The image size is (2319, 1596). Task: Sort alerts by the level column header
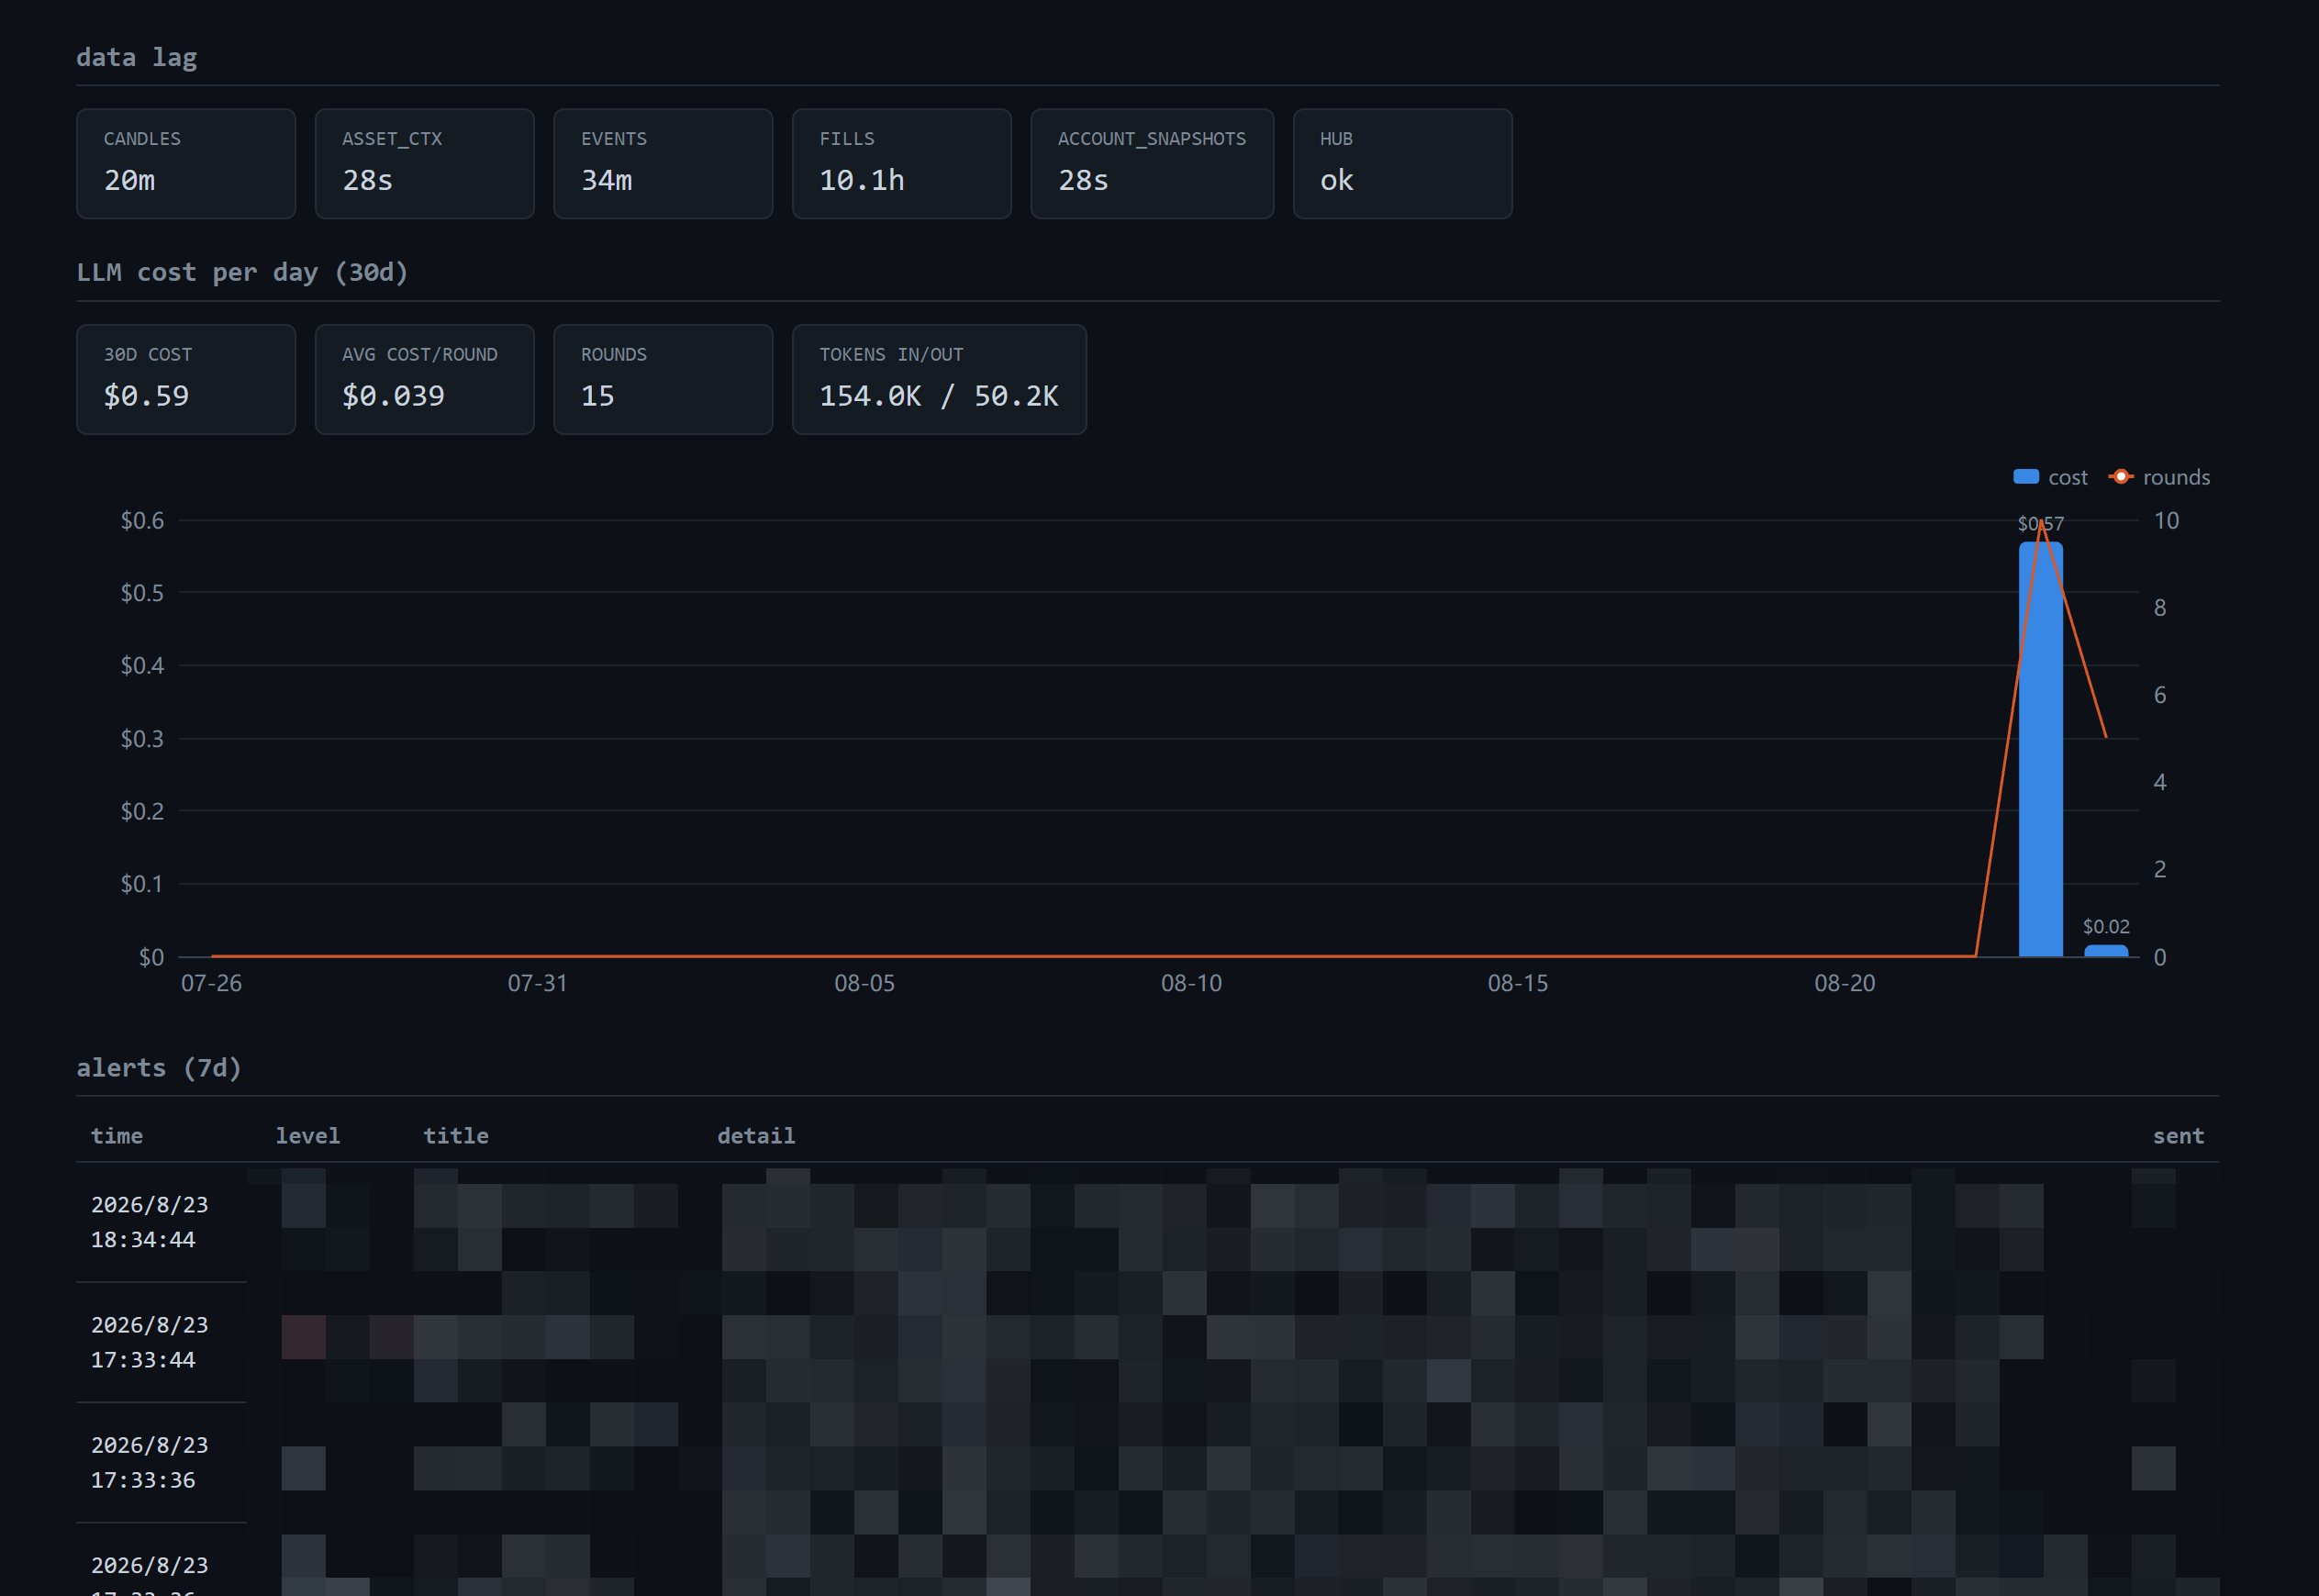tap(308, 1136)
